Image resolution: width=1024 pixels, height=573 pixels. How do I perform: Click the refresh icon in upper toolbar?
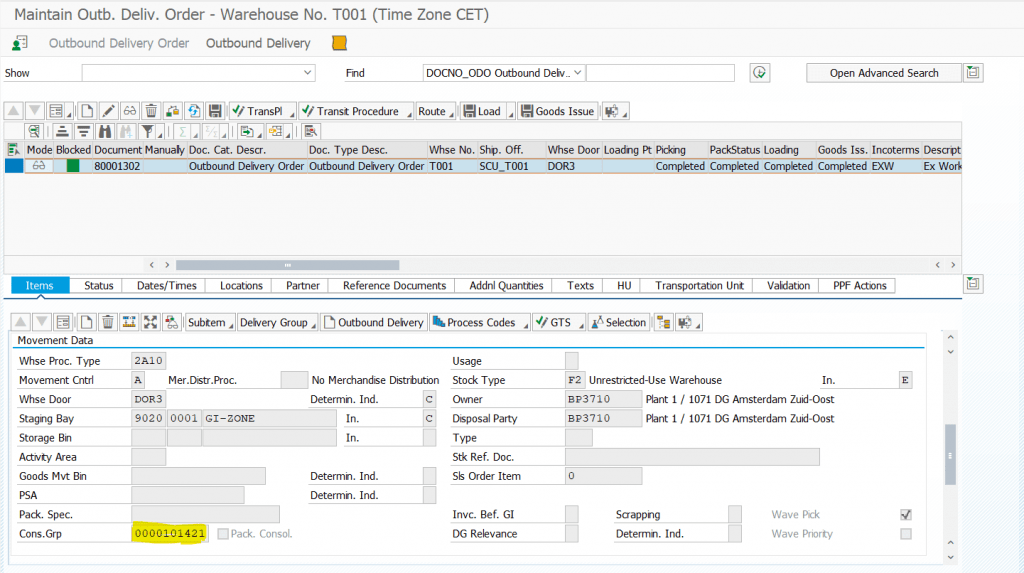[194, 111]
